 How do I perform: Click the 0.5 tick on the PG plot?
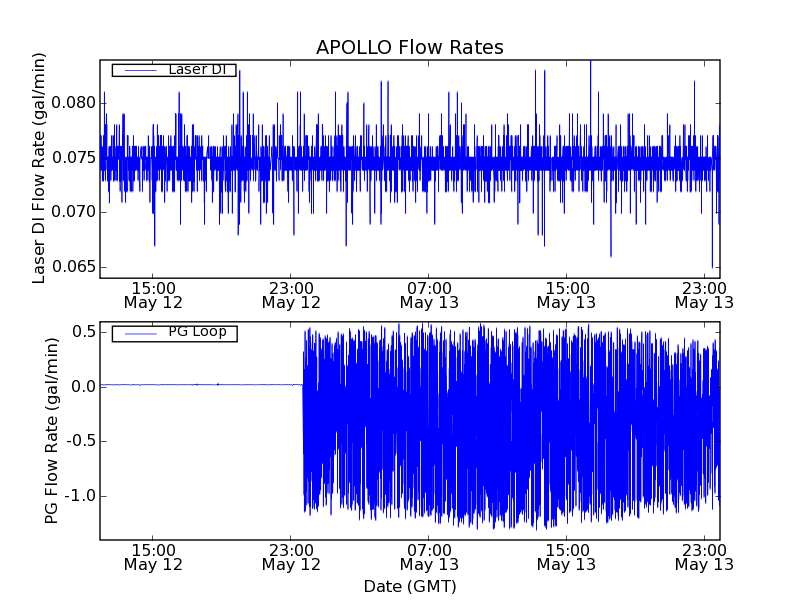click(x=83, y=332)
